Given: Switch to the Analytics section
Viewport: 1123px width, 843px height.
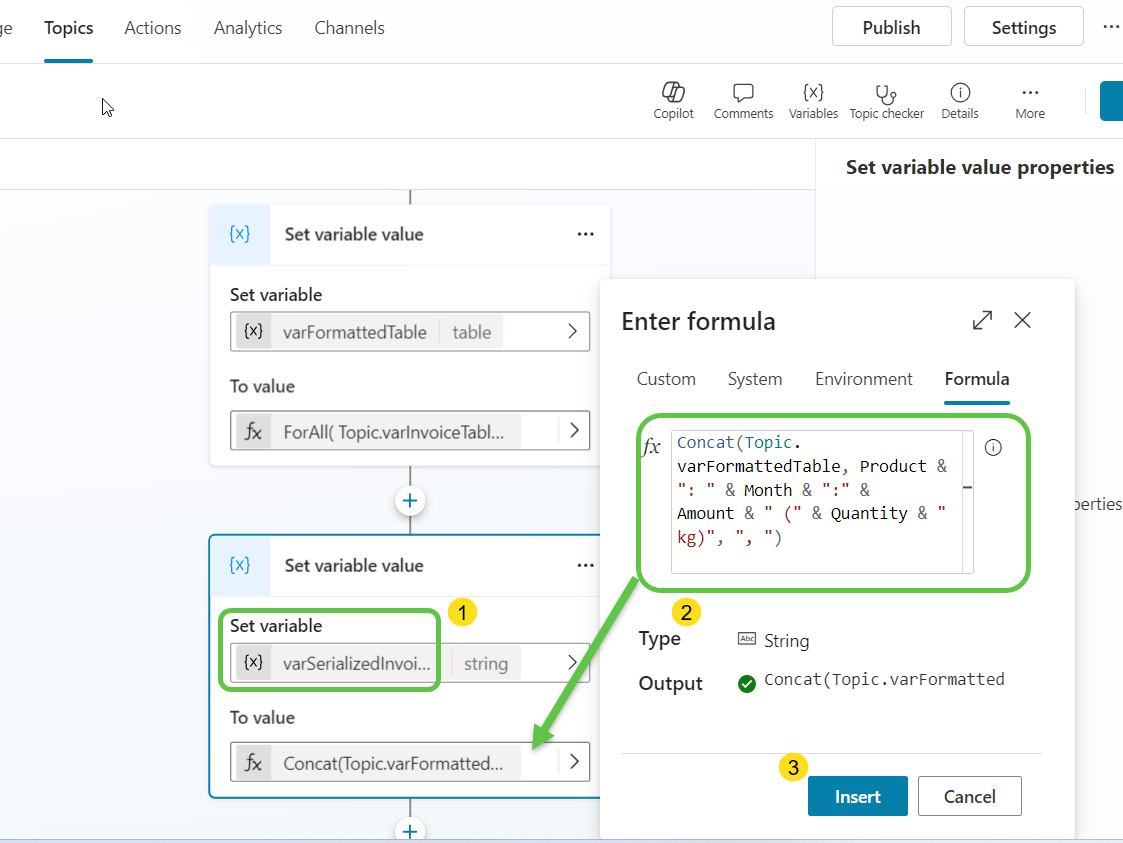Looking at the screenshot, I should pyautogui.click(x=247, y=27).
